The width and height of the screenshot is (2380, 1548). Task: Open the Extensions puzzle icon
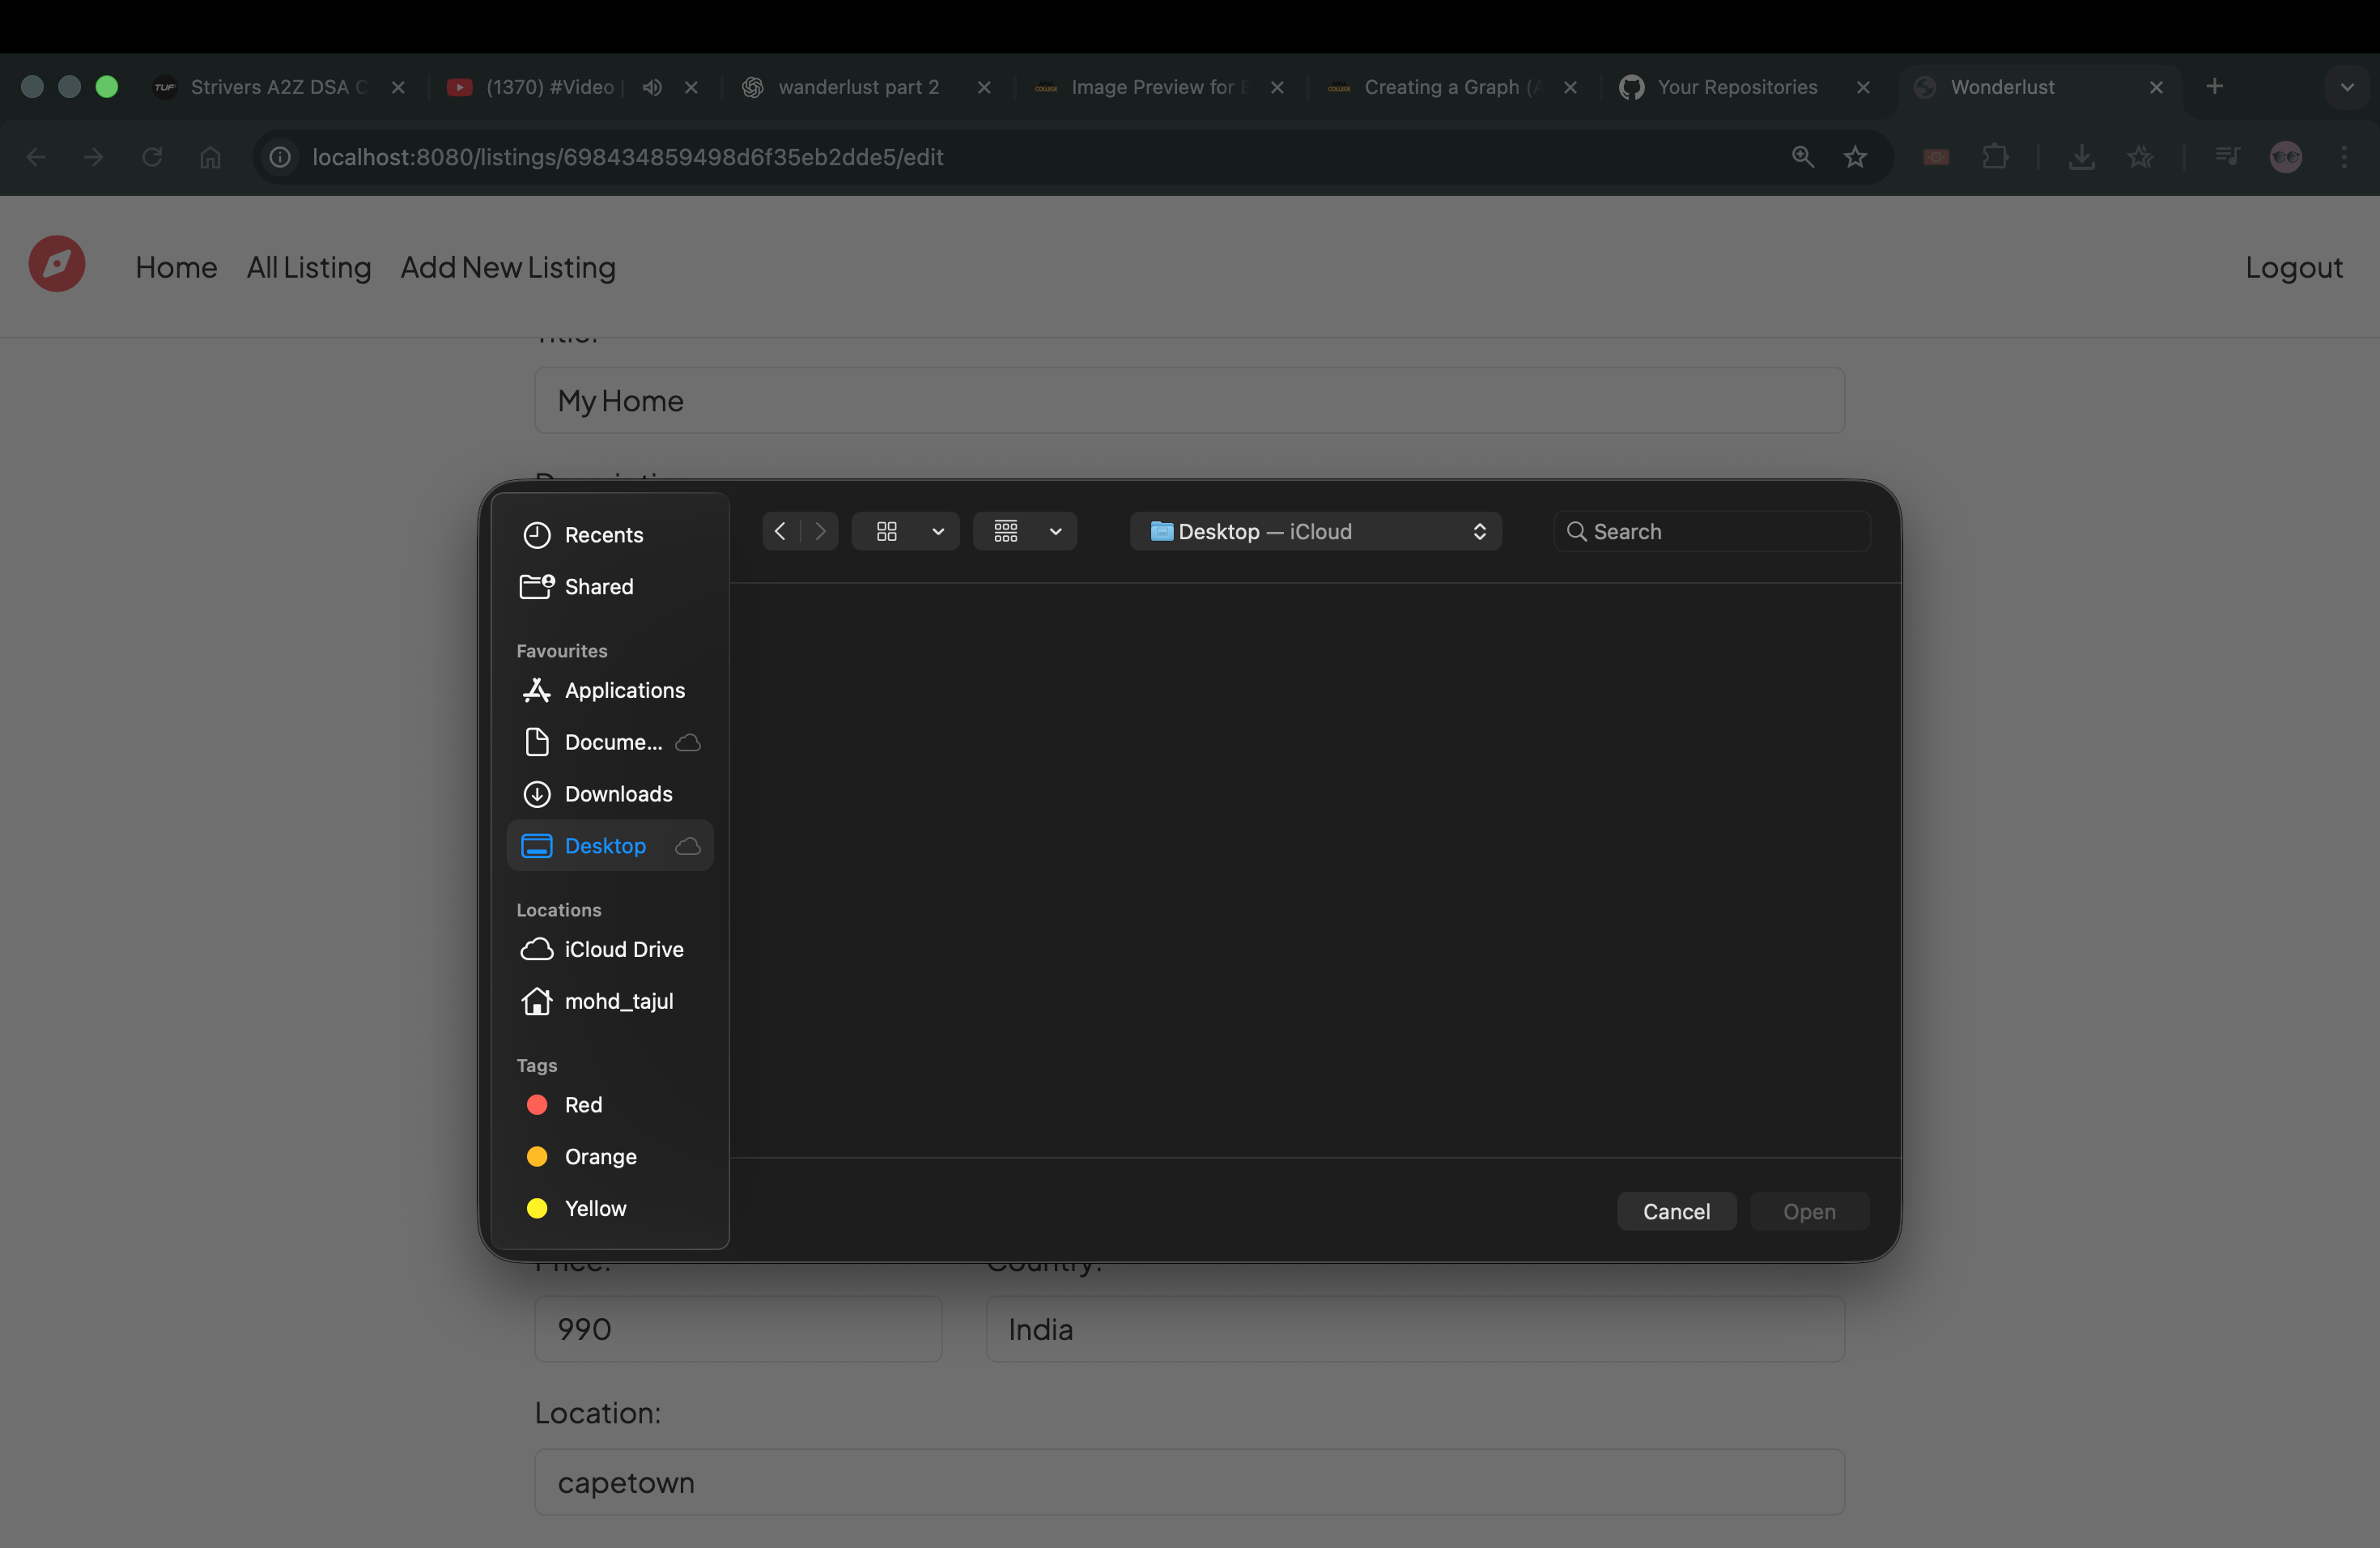(x=1995, y=157)
